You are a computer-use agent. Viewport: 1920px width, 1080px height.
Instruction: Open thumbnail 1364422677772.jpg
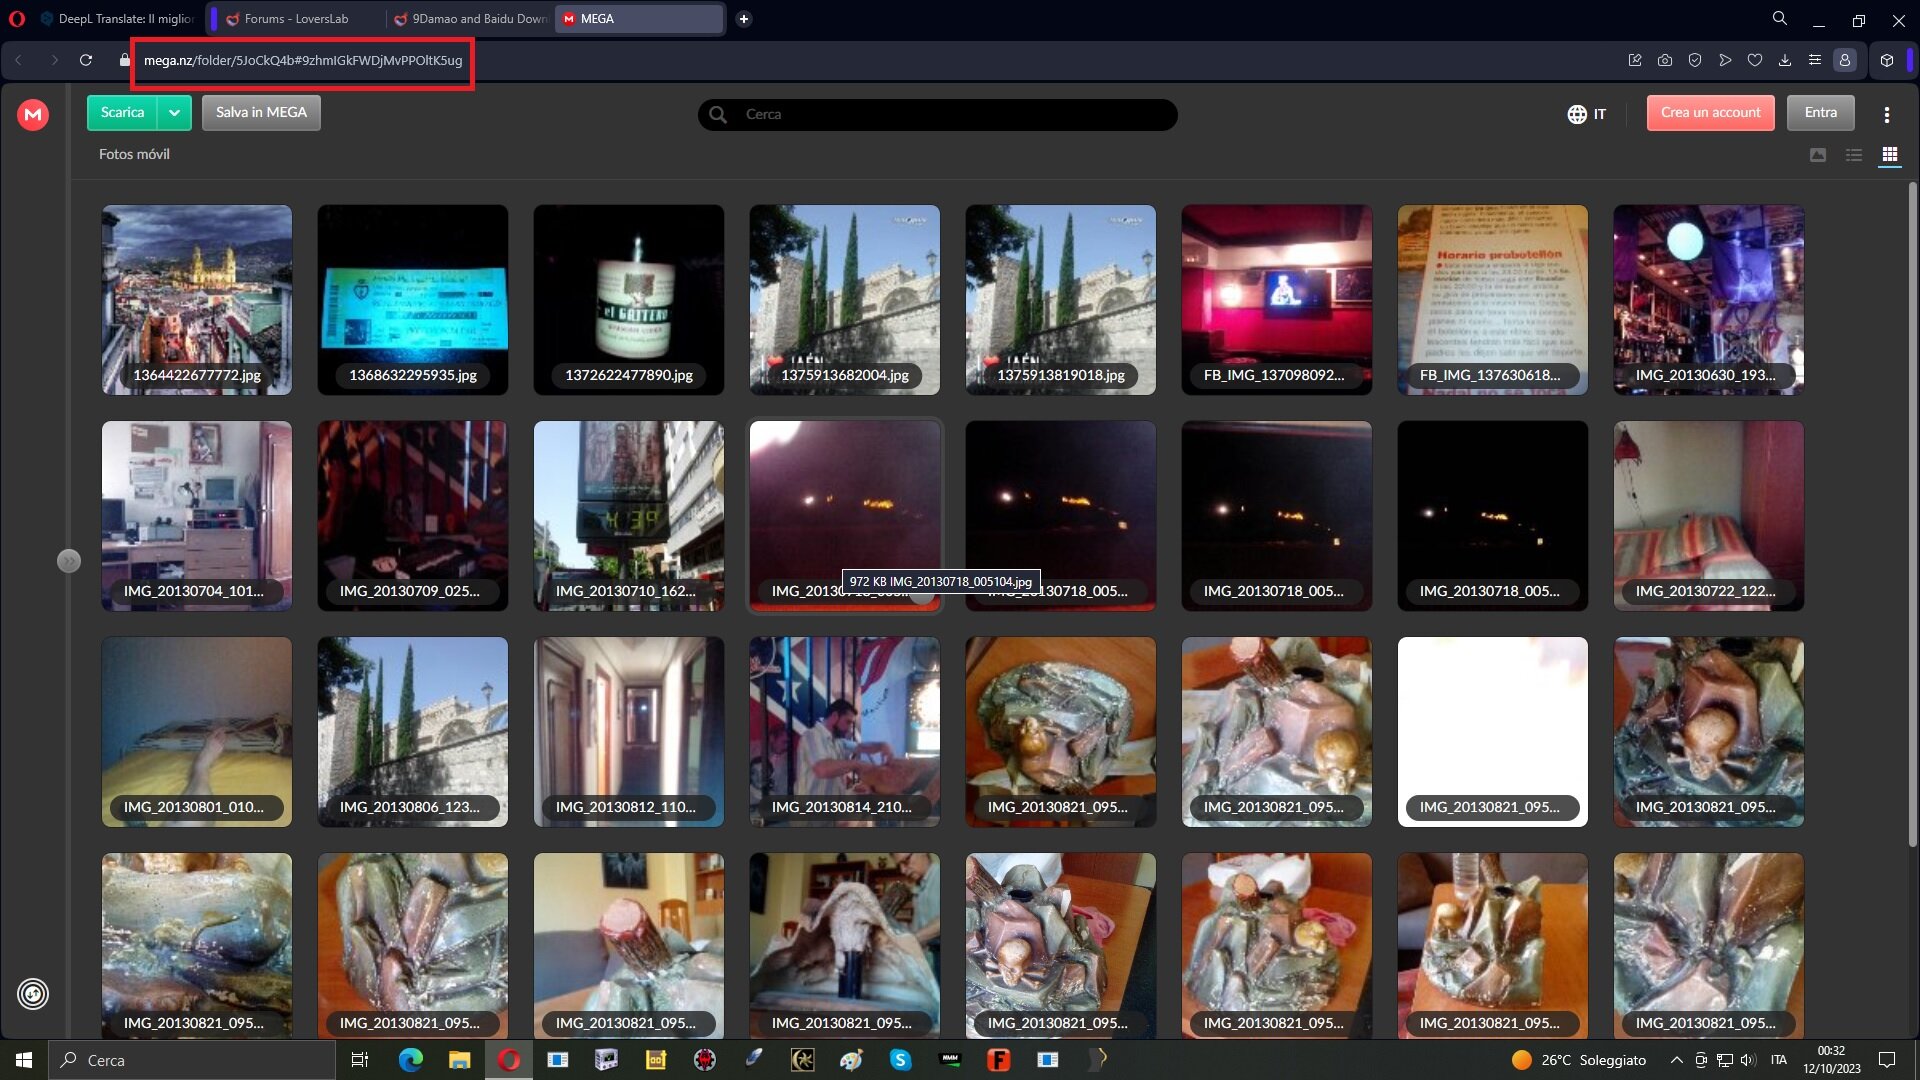click(x=197, y=300)
